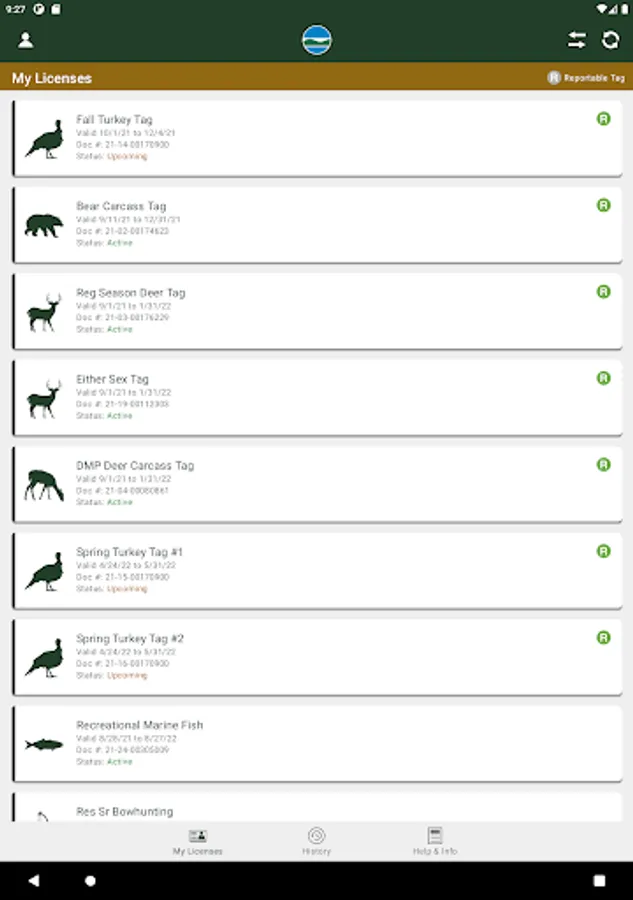The width and height of the screenshot is (633, 900).
Task: Tap the Reportable Tag legend label
Action: point(586,78)
